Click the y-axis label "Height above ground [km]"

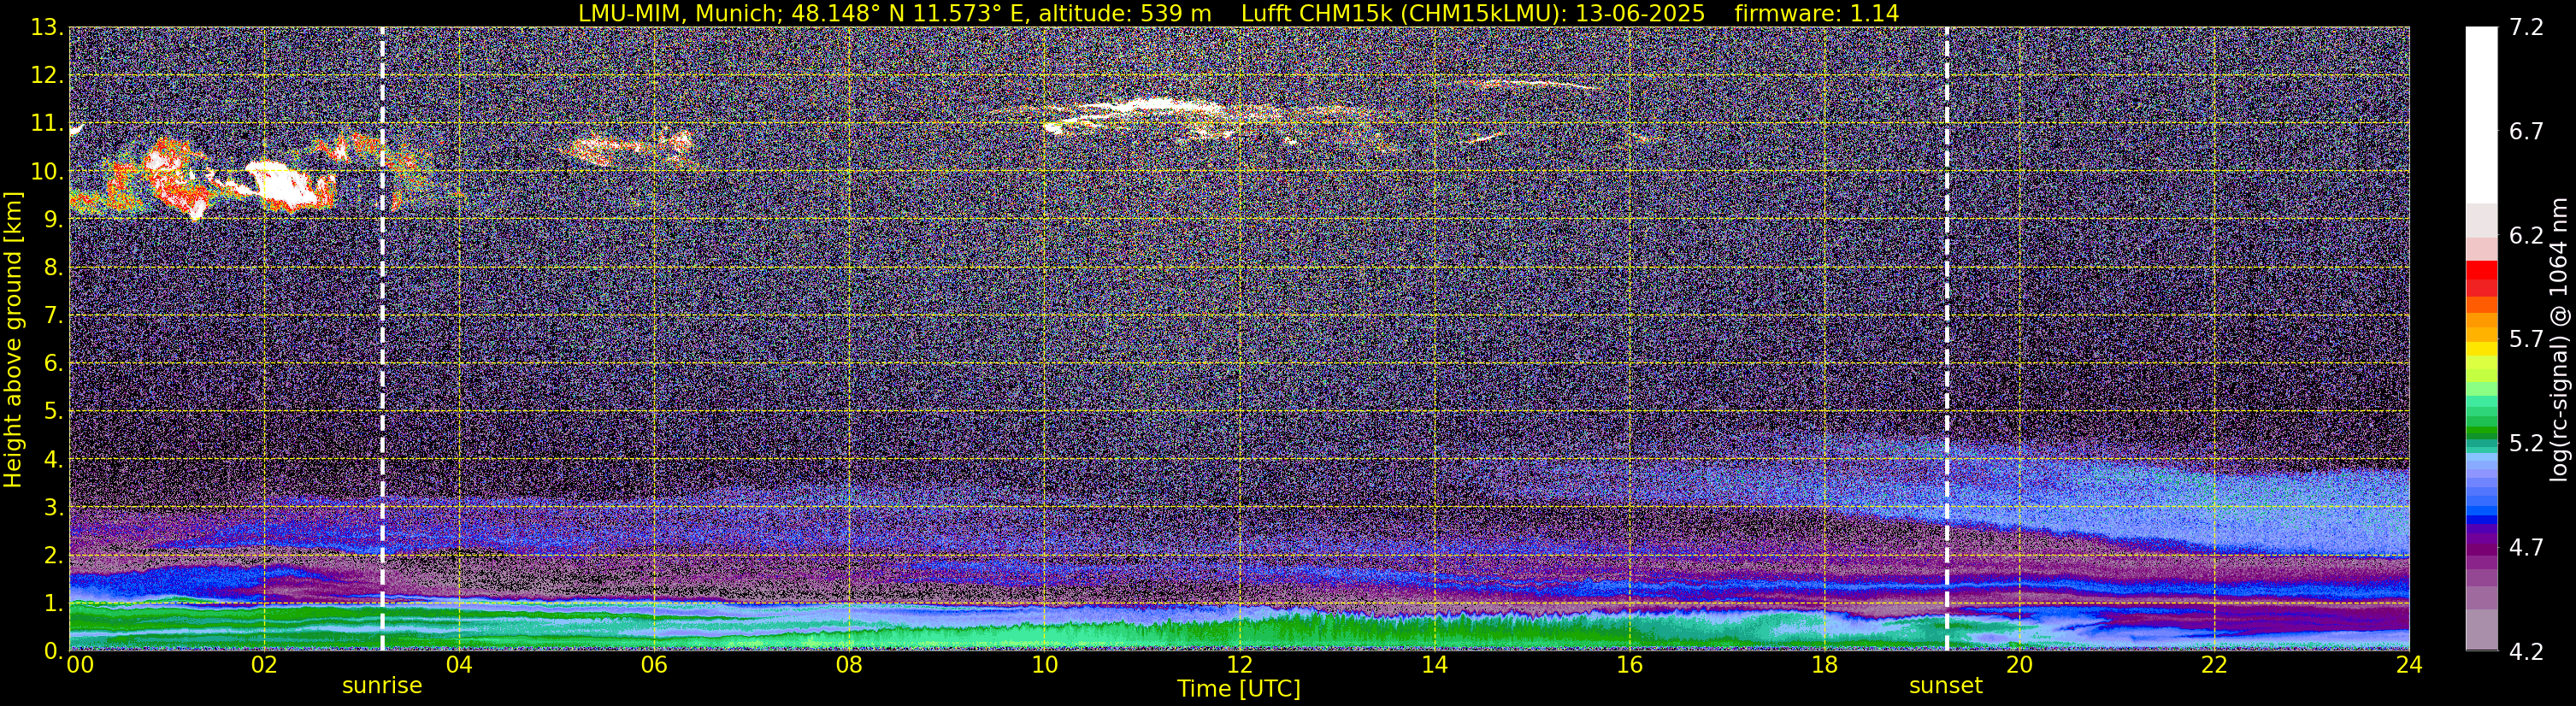(13, 339)
